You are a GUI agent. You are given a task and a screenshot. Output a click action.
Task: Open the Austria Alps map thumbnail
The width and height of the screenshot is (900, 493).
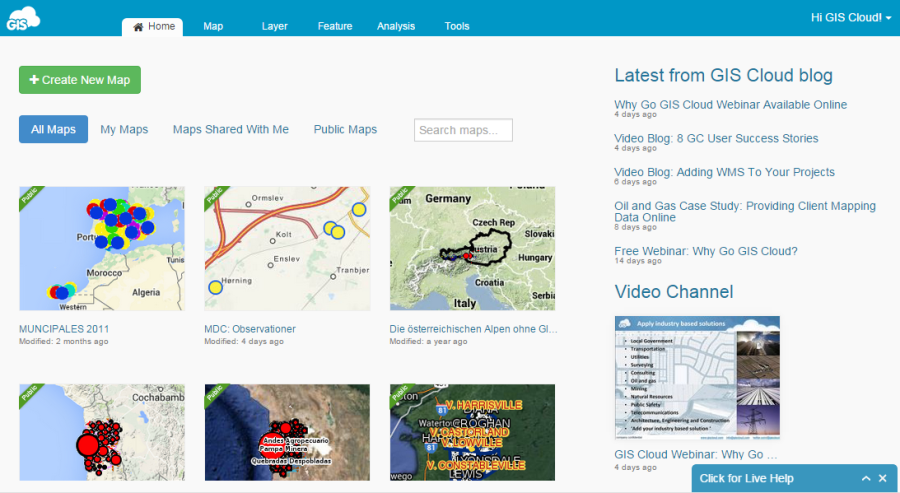pyautogui.click(x=472, y=249)
